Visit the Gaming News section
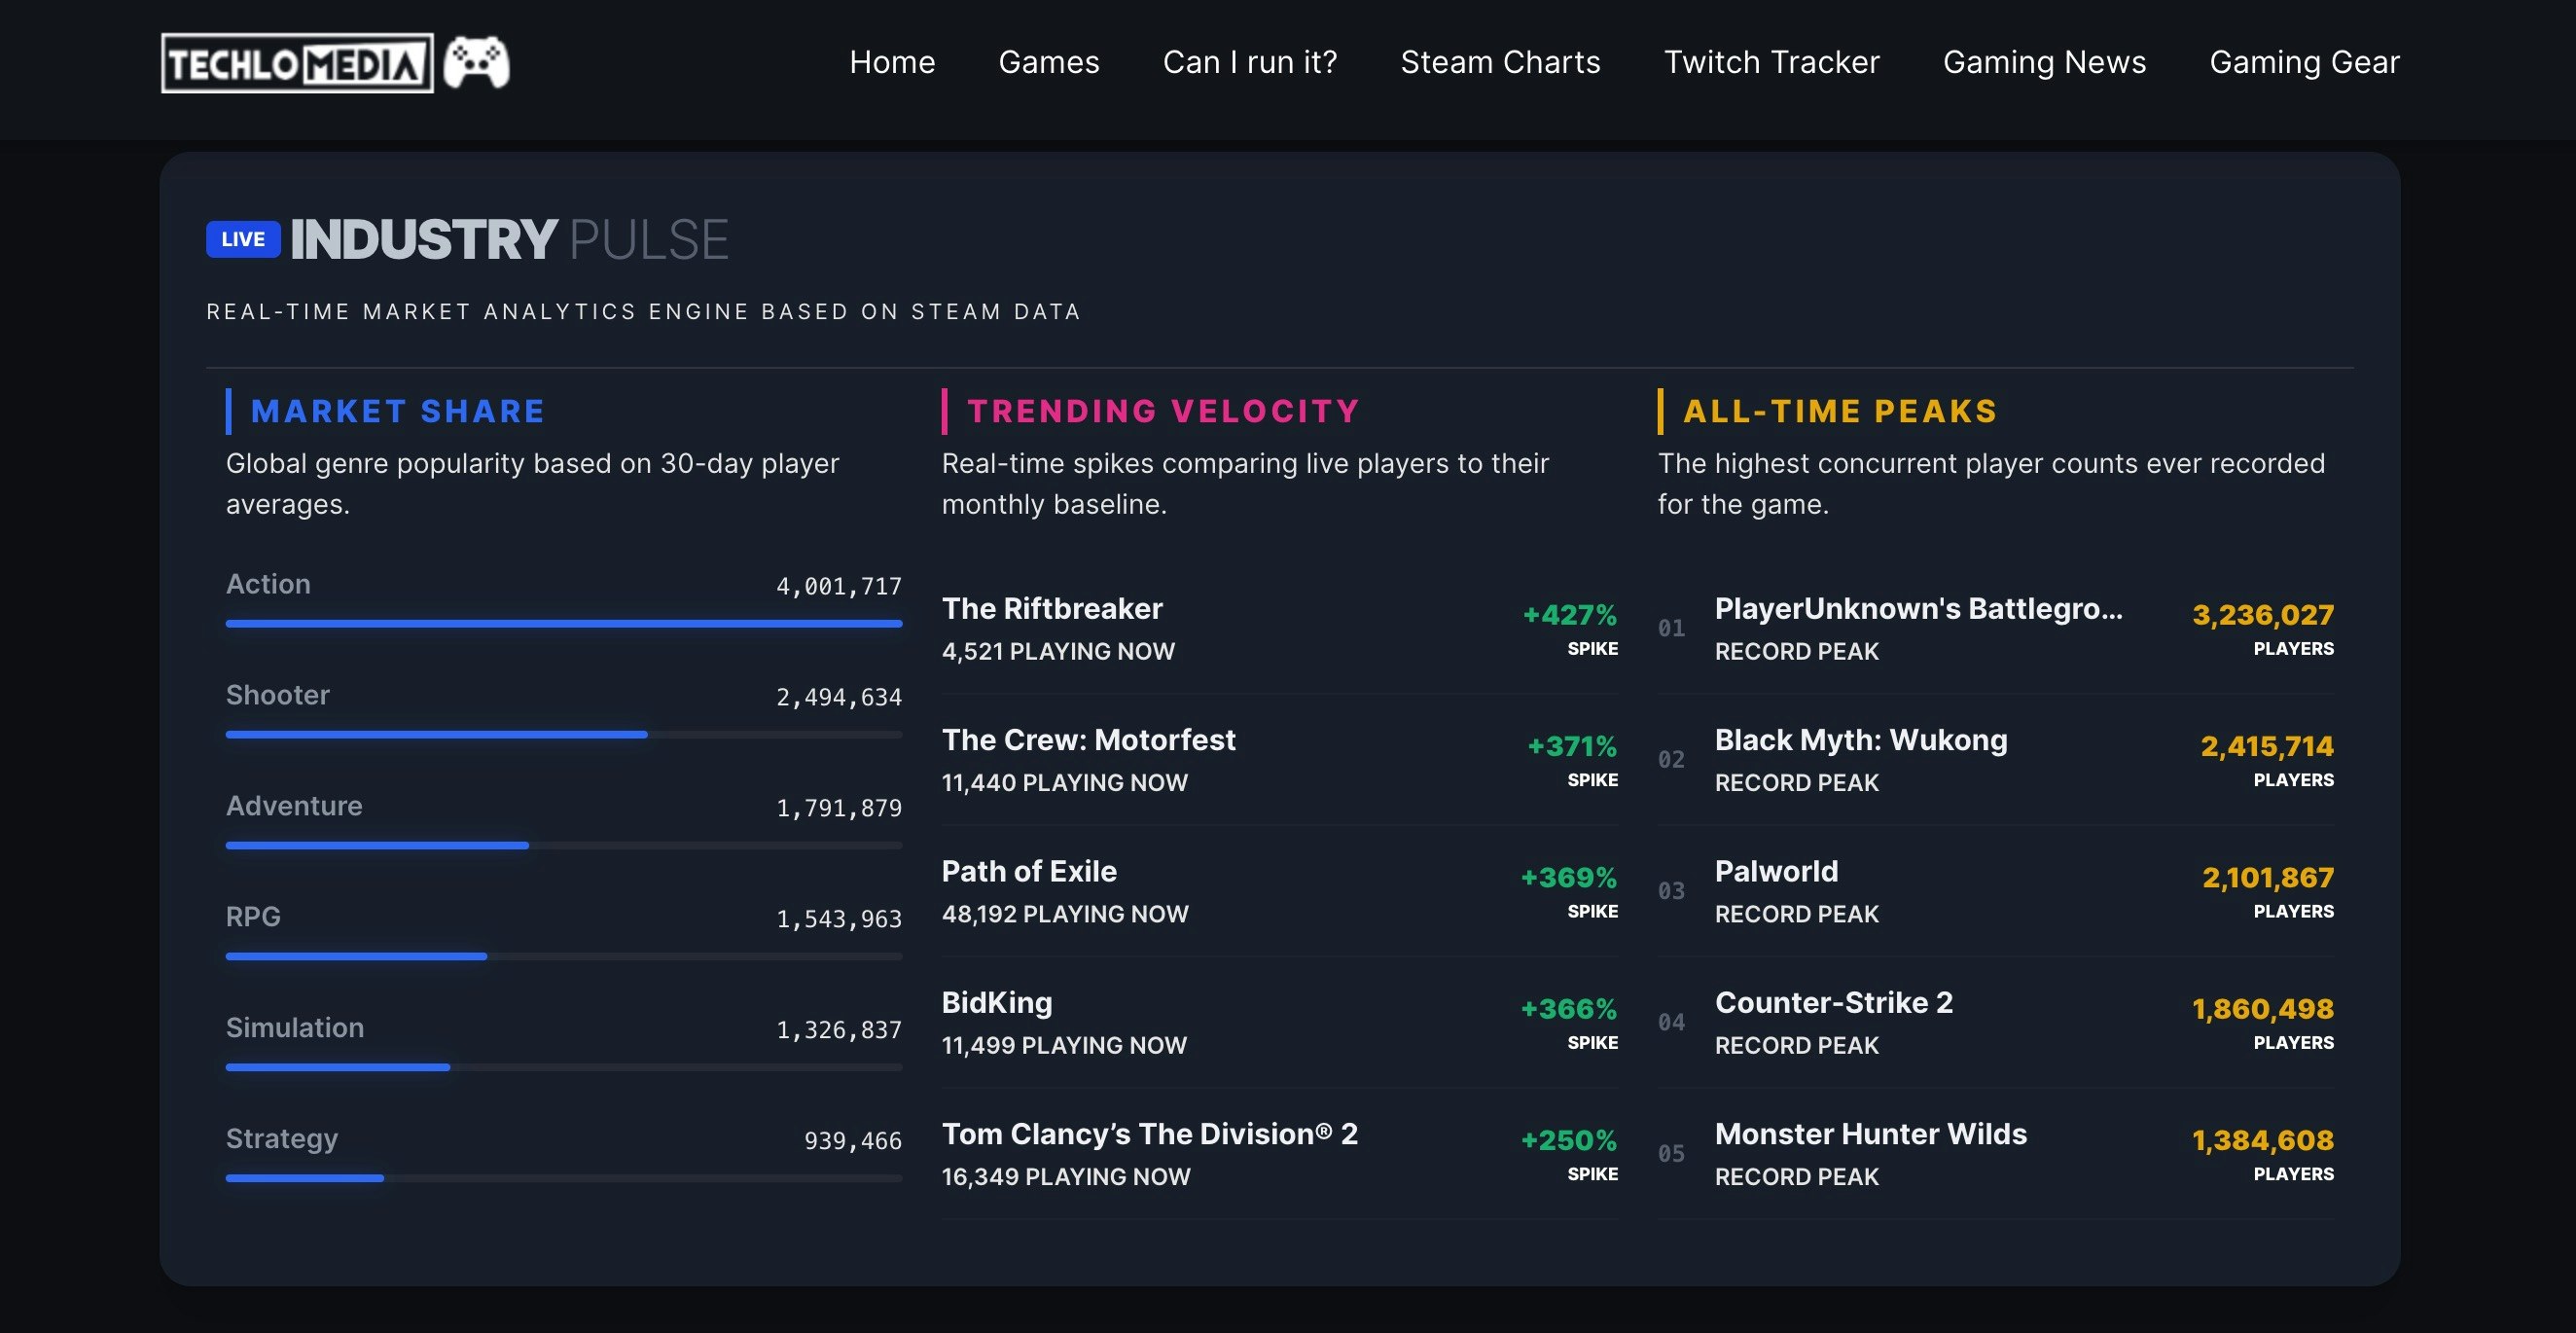 click(x=2044, y=62)
